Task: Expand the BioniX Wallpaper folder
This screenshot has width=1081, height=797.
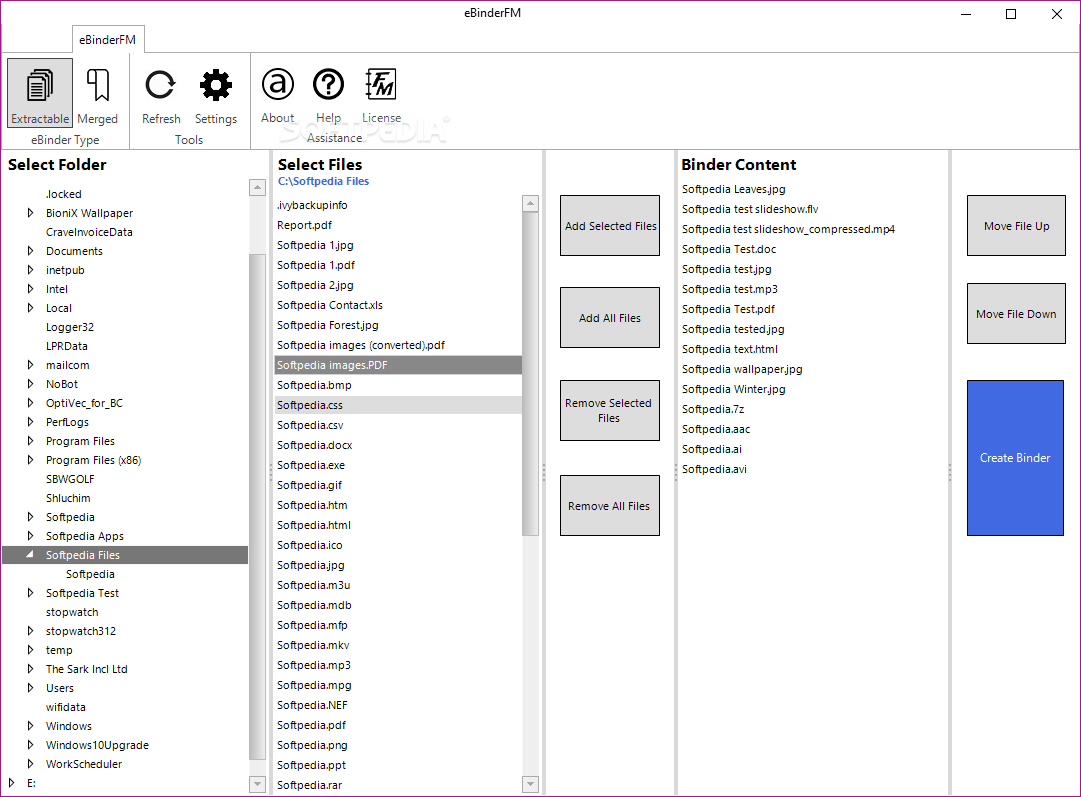Action: click(30, 213)
